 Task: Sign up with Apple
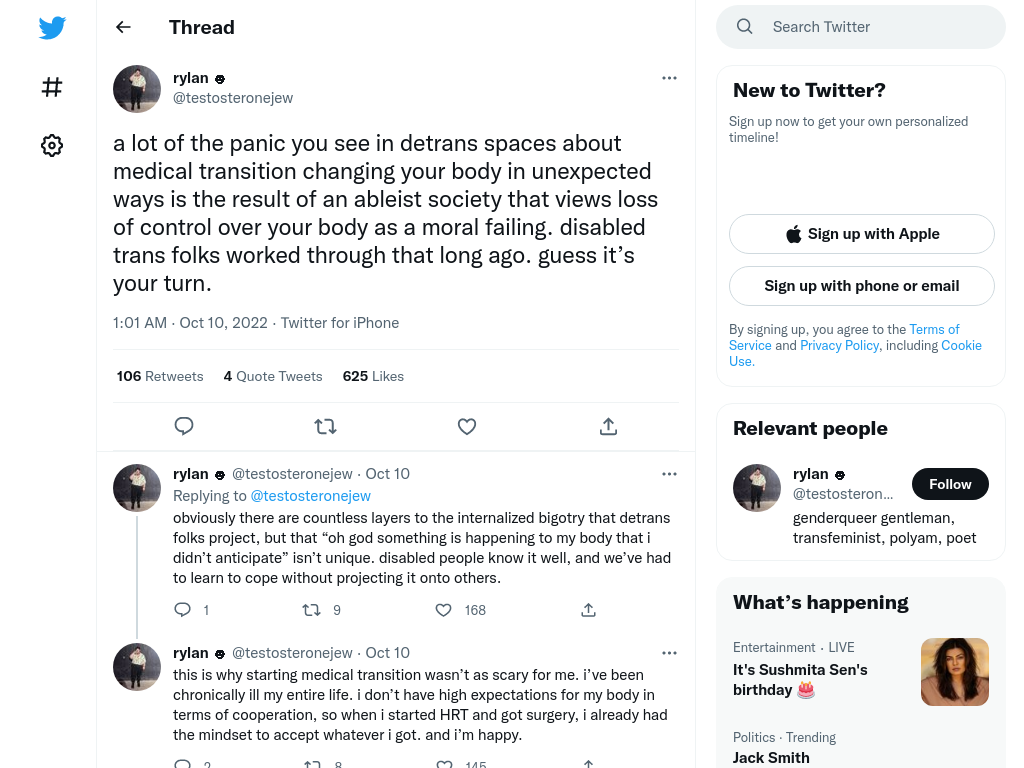click(862, 234)
